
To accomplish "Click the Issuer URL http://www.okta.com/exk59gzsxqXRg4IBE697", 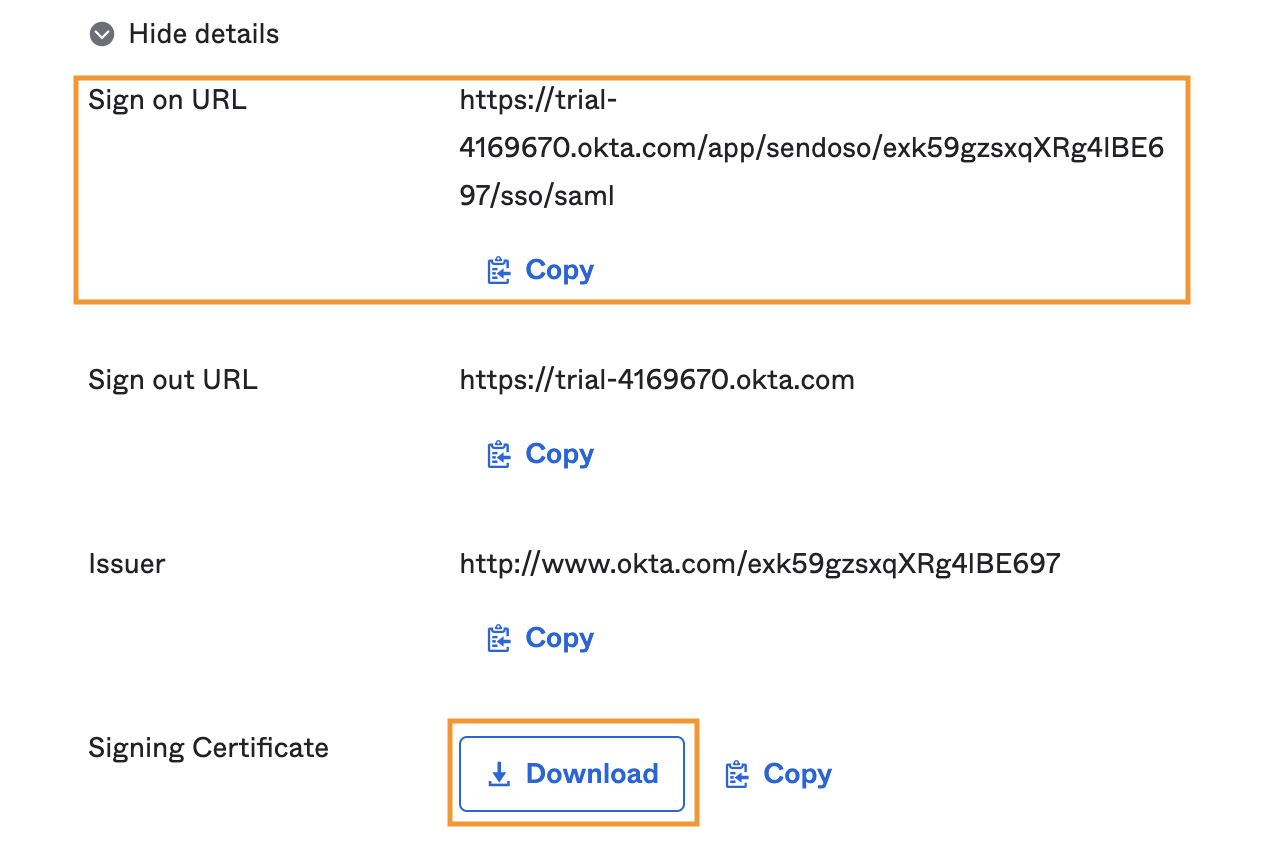I will click(760, 564).
